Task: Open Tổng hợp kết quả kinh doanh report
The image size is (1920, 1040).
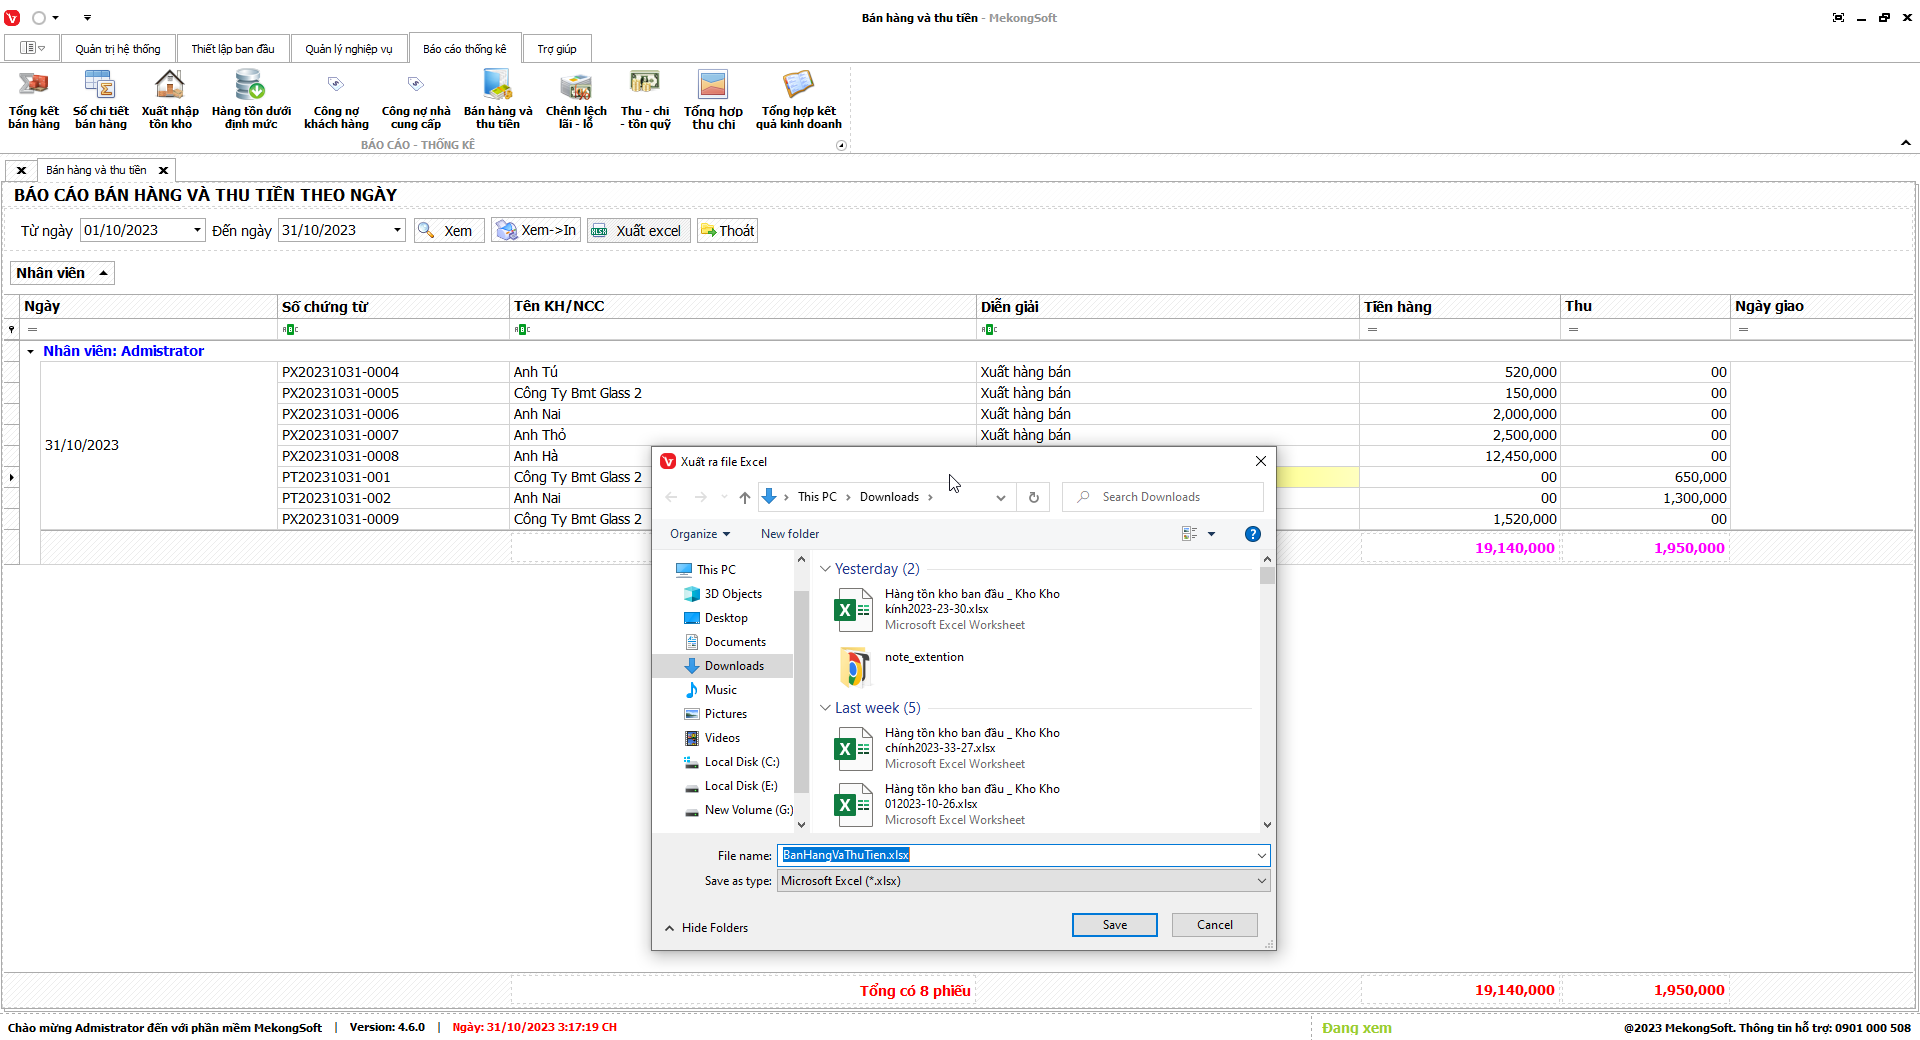Action: point(798,100)
